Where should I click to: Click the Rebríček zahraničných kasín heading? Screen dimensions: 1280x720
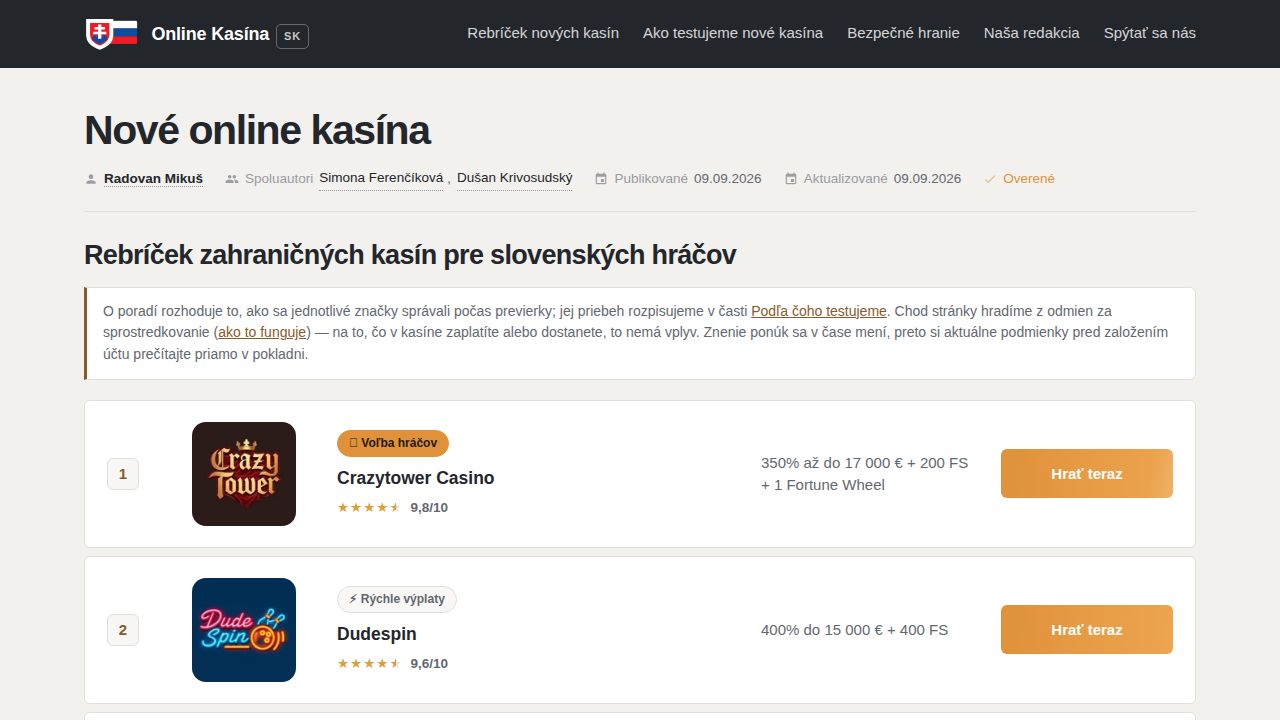(x=410, y=255)
